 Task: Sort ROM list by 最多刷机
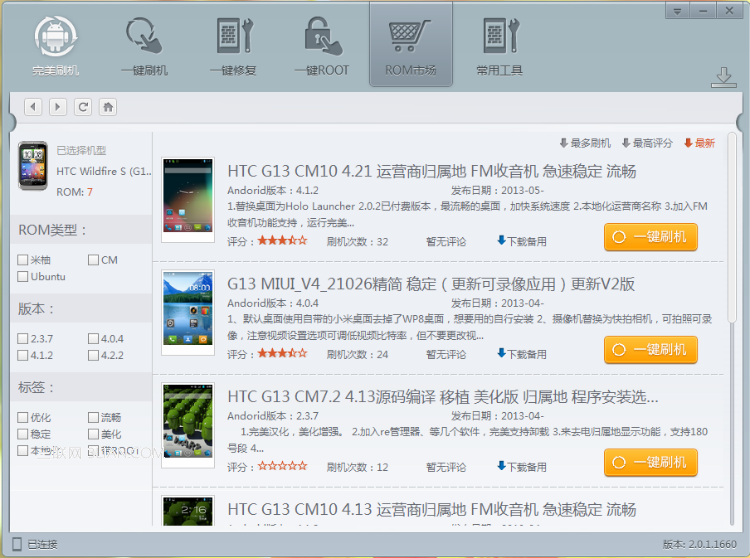pyautogui.click(x=585, y=143)
